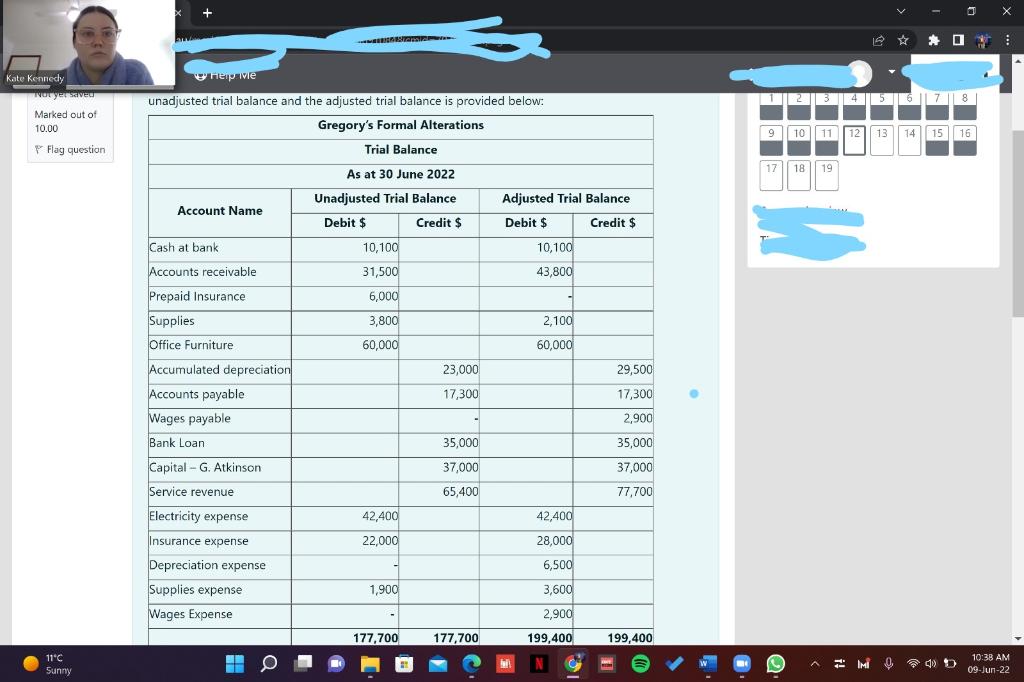Expand the user menu dropdown arrow

point(891,71)
